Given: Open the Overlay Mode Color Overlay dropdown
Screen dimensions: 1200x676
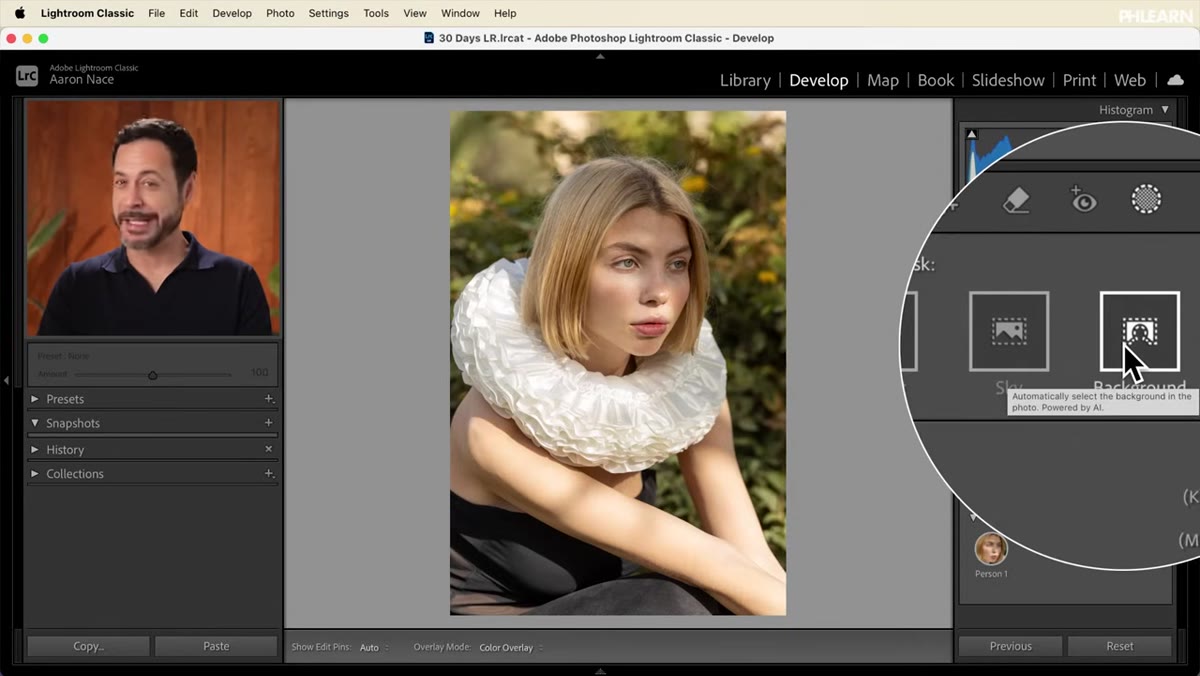Looking at the screenshot, I should coord(511,648).
